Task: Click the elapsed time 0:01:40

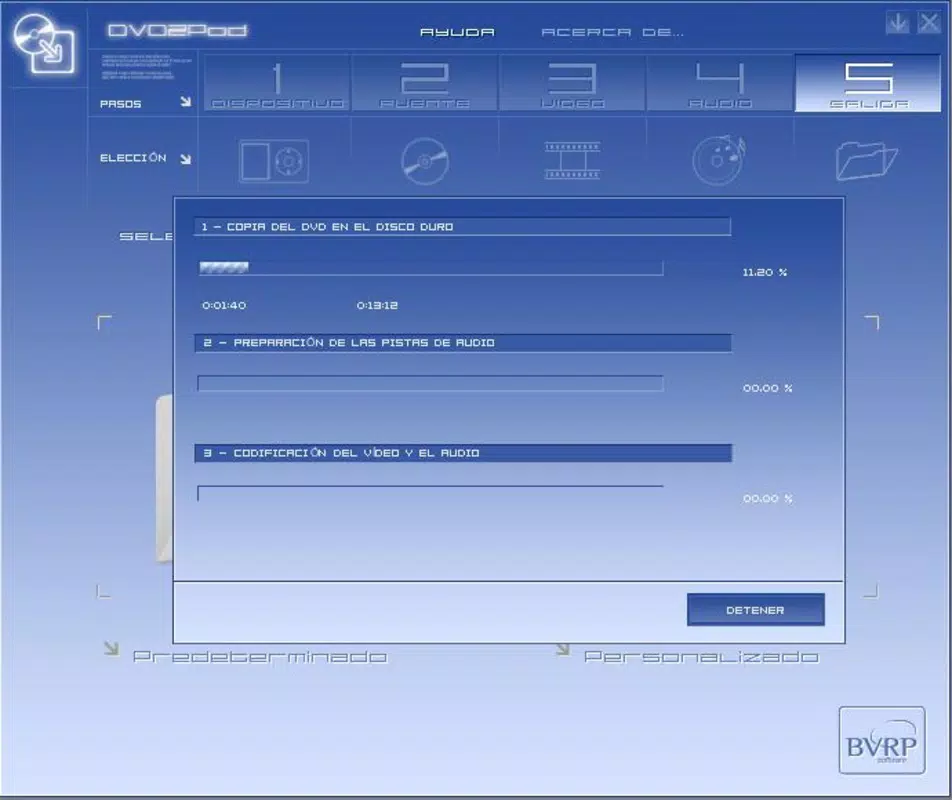Action: pos(224,305)
